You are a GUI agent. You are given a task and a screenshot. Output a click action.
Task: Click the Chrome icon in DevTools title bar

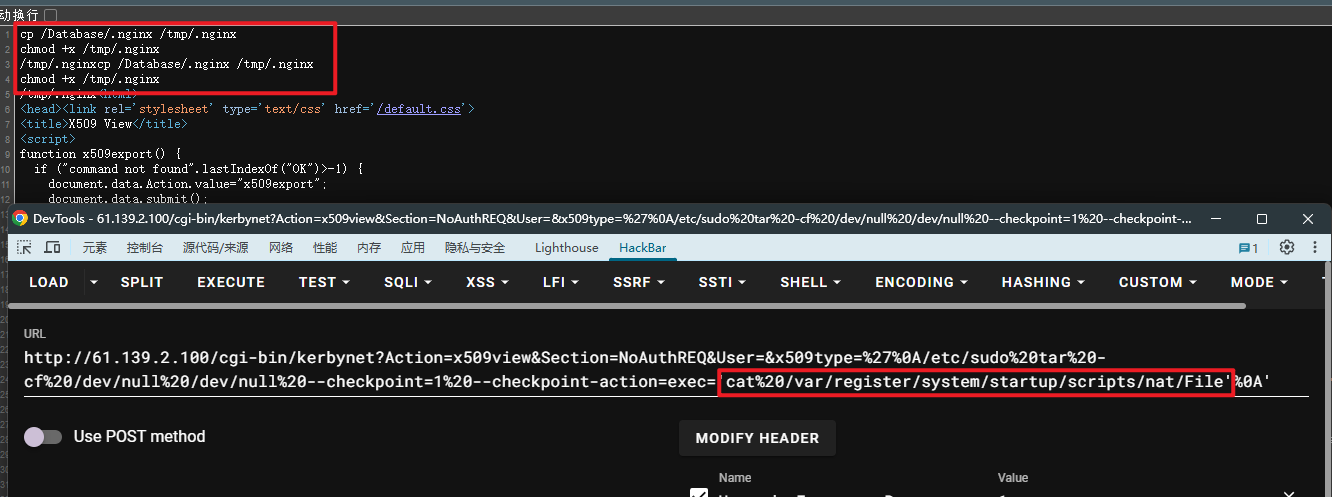point(20,218)
